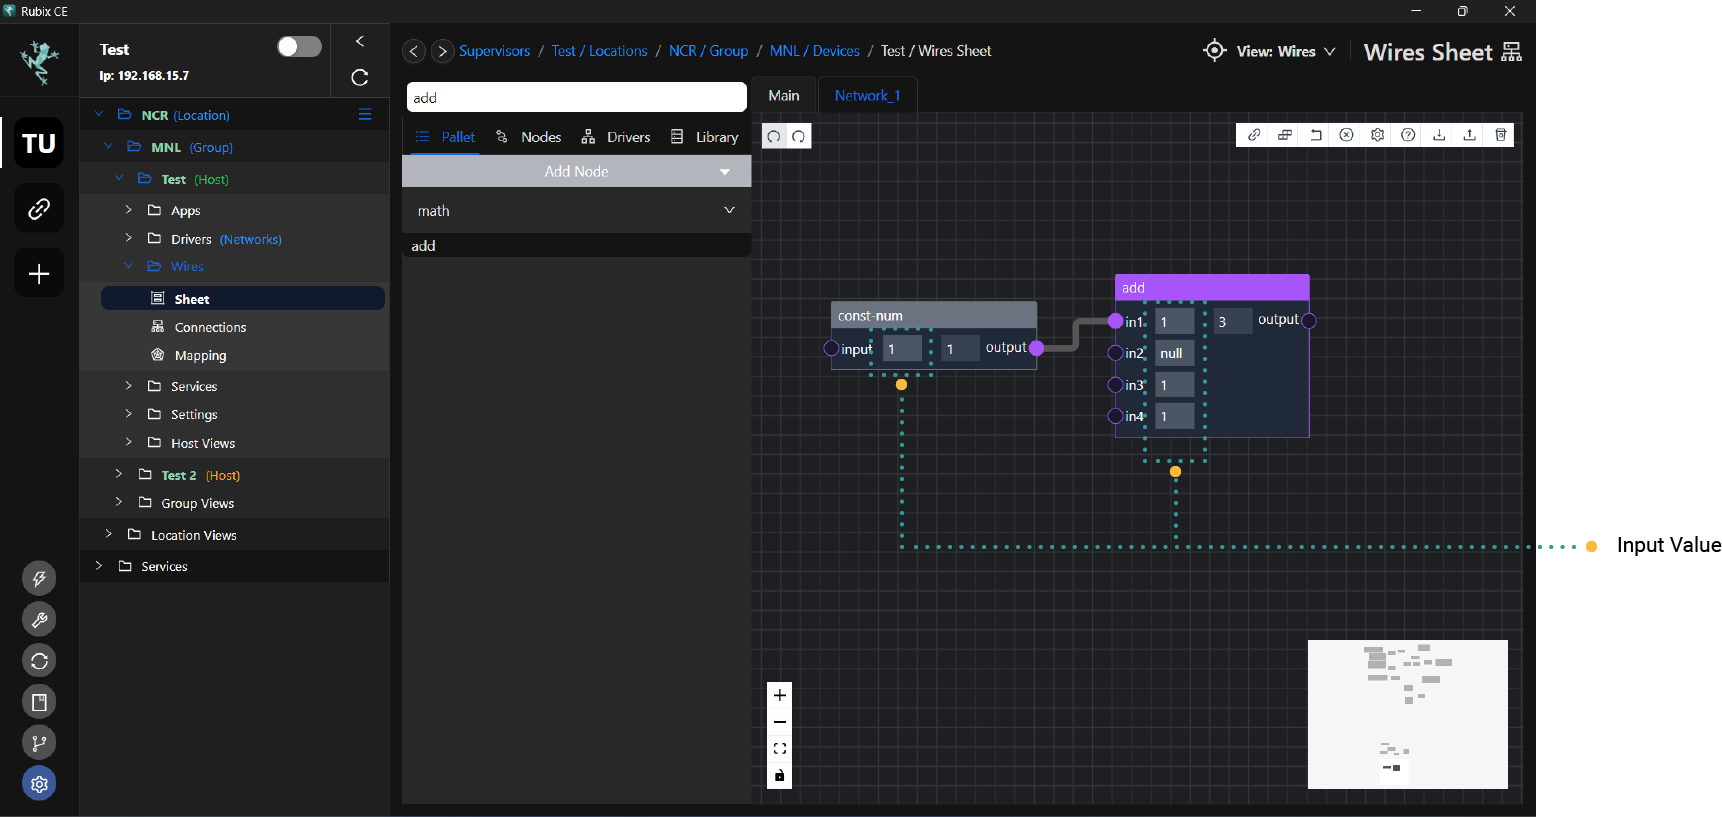Click the upload icon in the canvas toolbar
Viewport: 1722px width, 817px height.
click(x=1470, y=135)
